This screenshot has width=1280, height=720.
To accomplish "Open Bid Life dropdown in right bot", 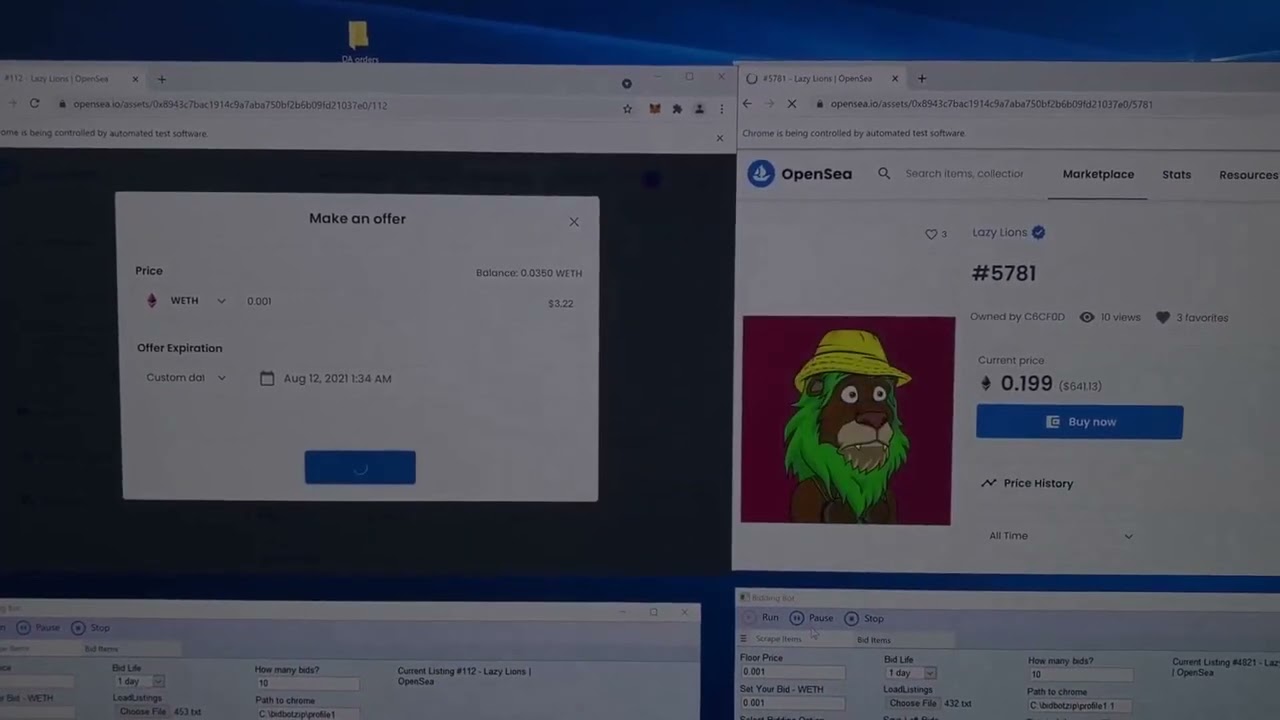I will [x=911, y=673].
